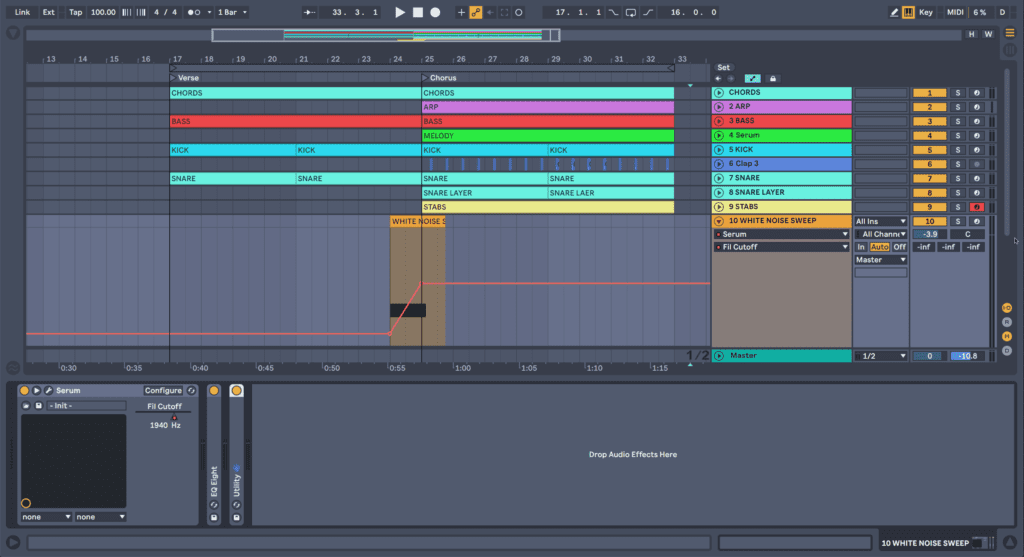
Task: Launch the CHORDS track play icon
Action: pos(719,93)
